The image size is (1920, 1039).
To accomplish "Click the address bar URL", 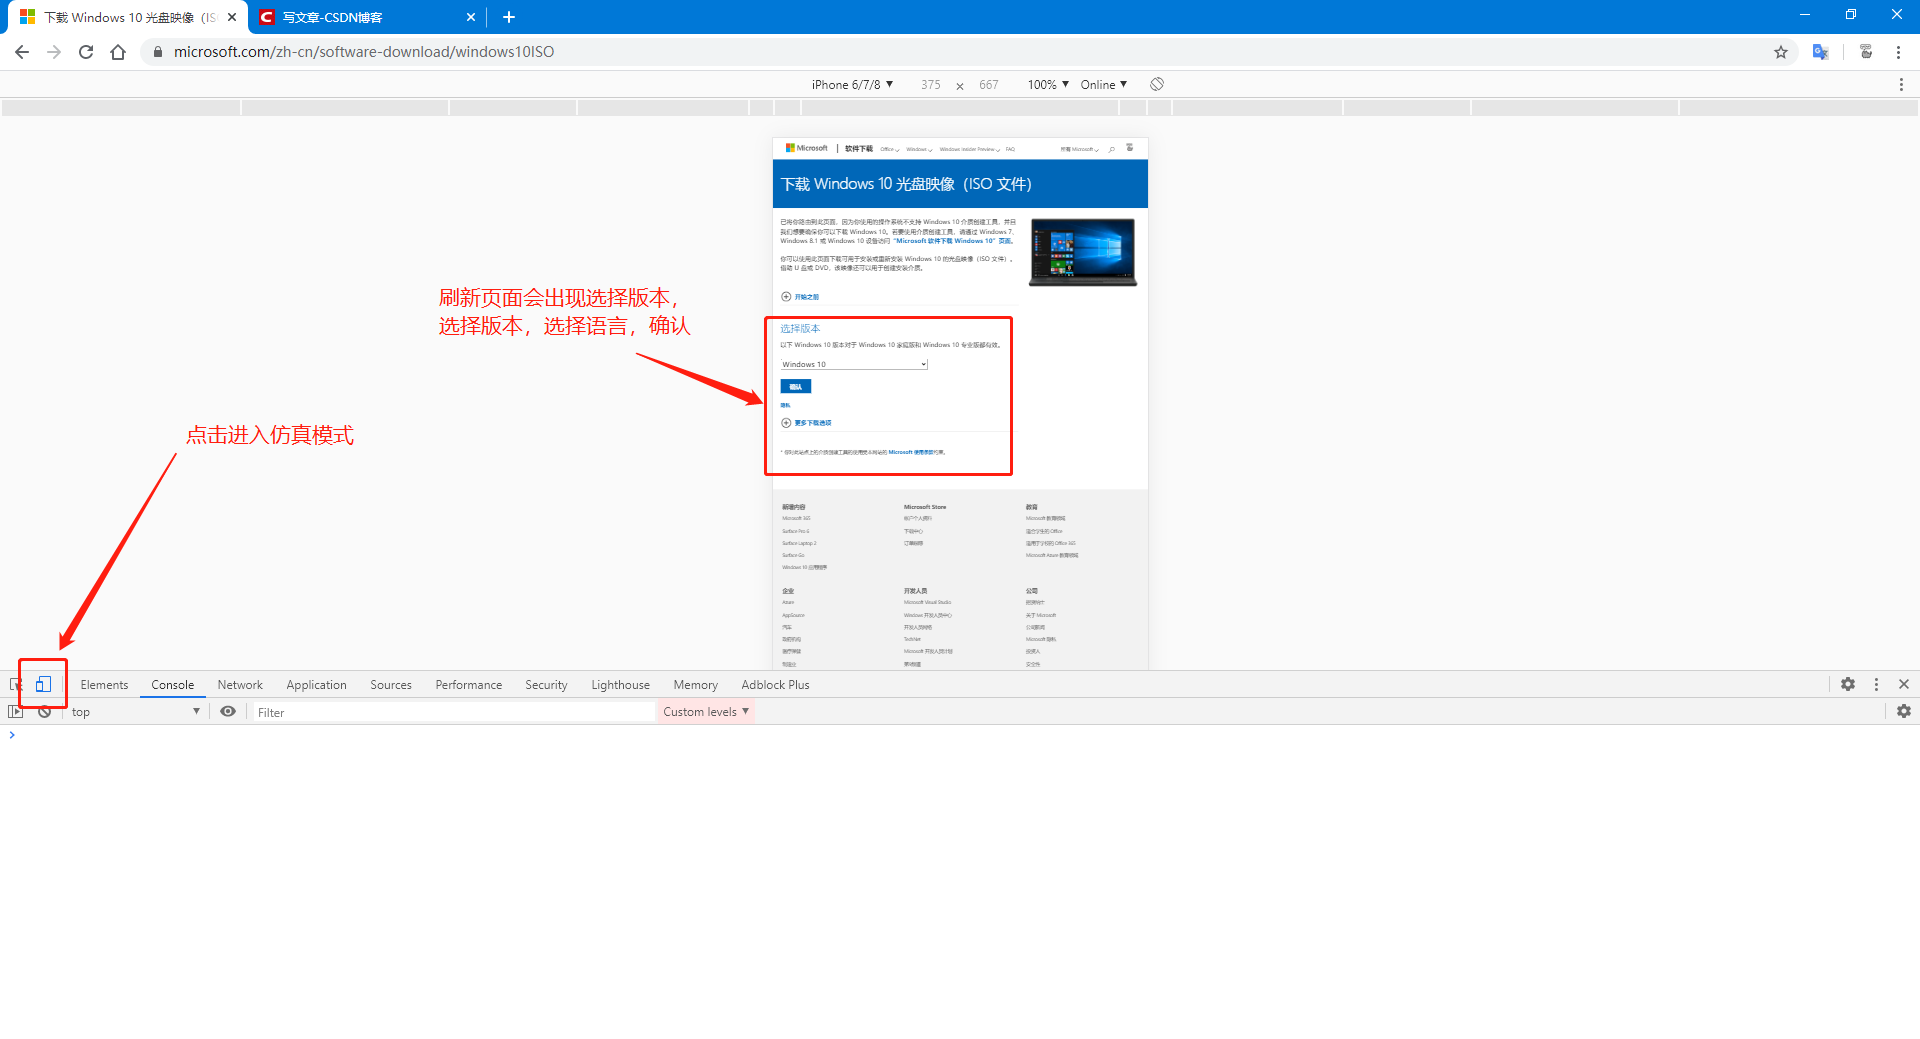I will point(364,52).
